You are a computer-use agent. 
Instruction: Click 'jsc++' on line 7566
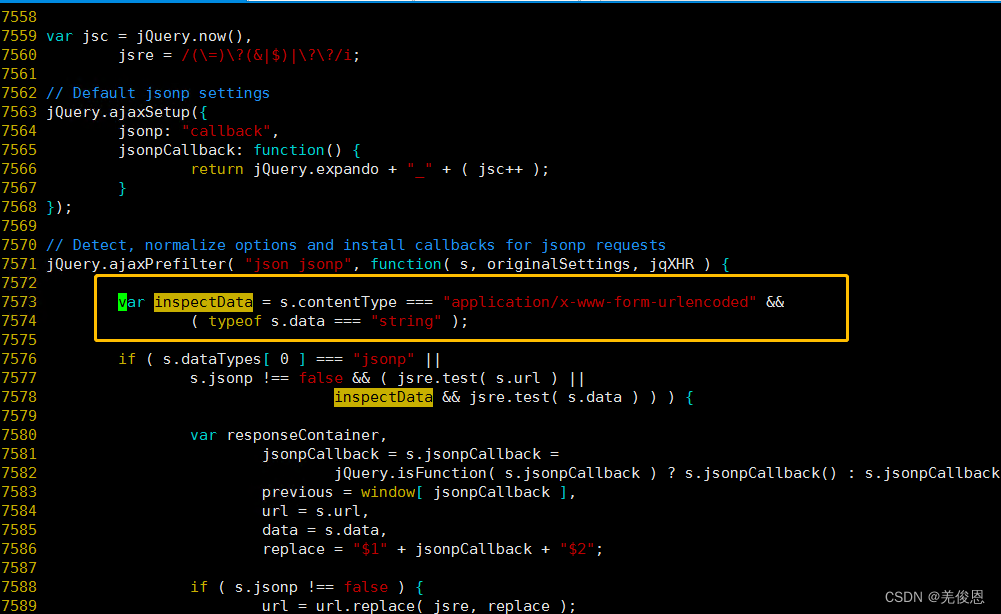500,169
